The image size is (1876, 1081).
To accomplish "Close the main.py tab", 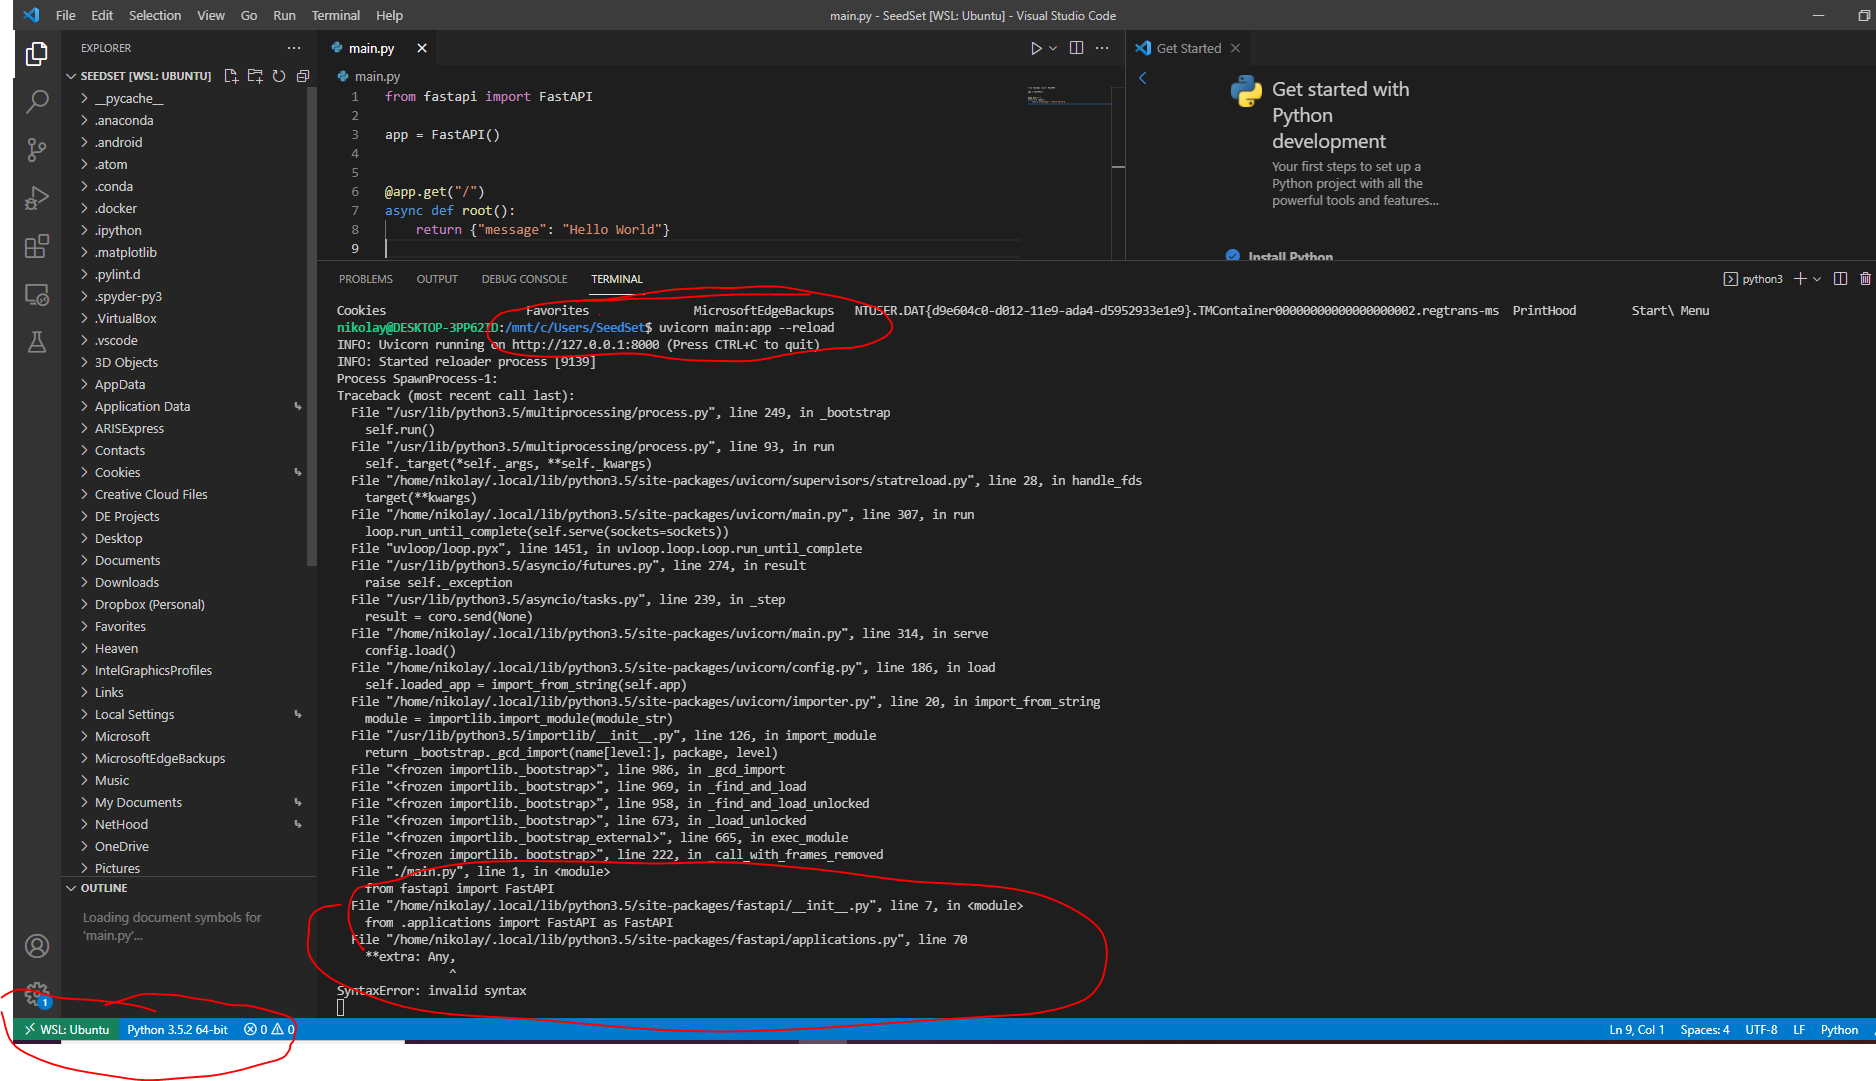I will click(422, 48).
